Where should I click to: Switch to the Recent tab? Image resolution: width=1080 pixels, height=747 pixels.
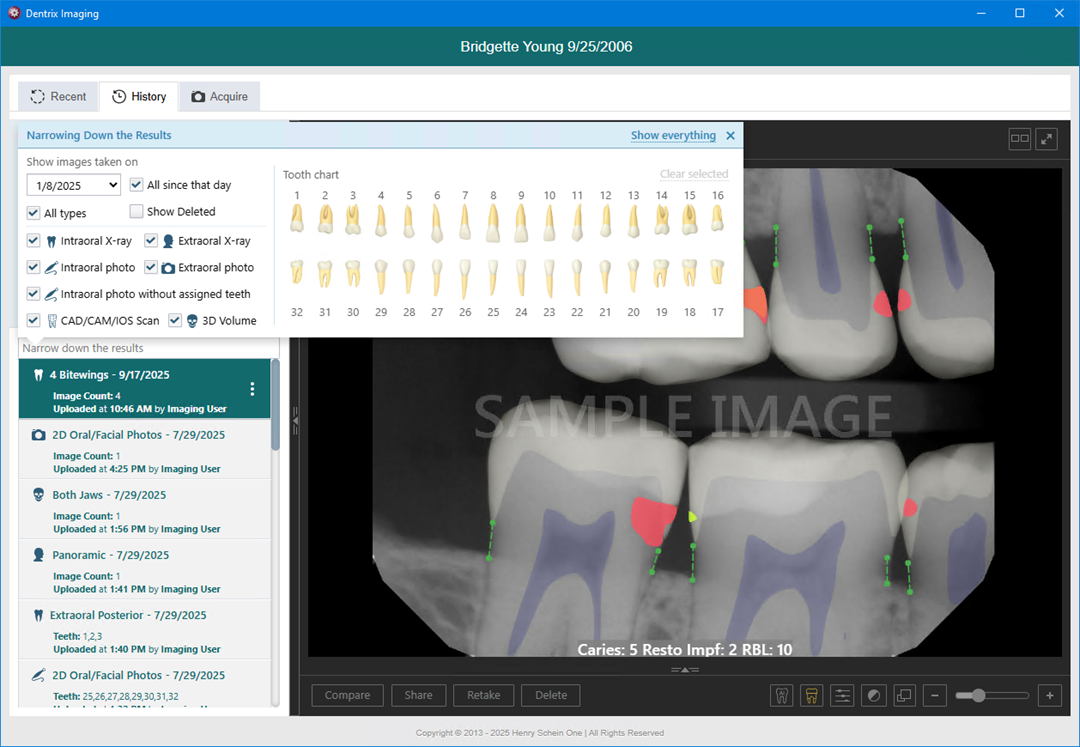(58, 97)
